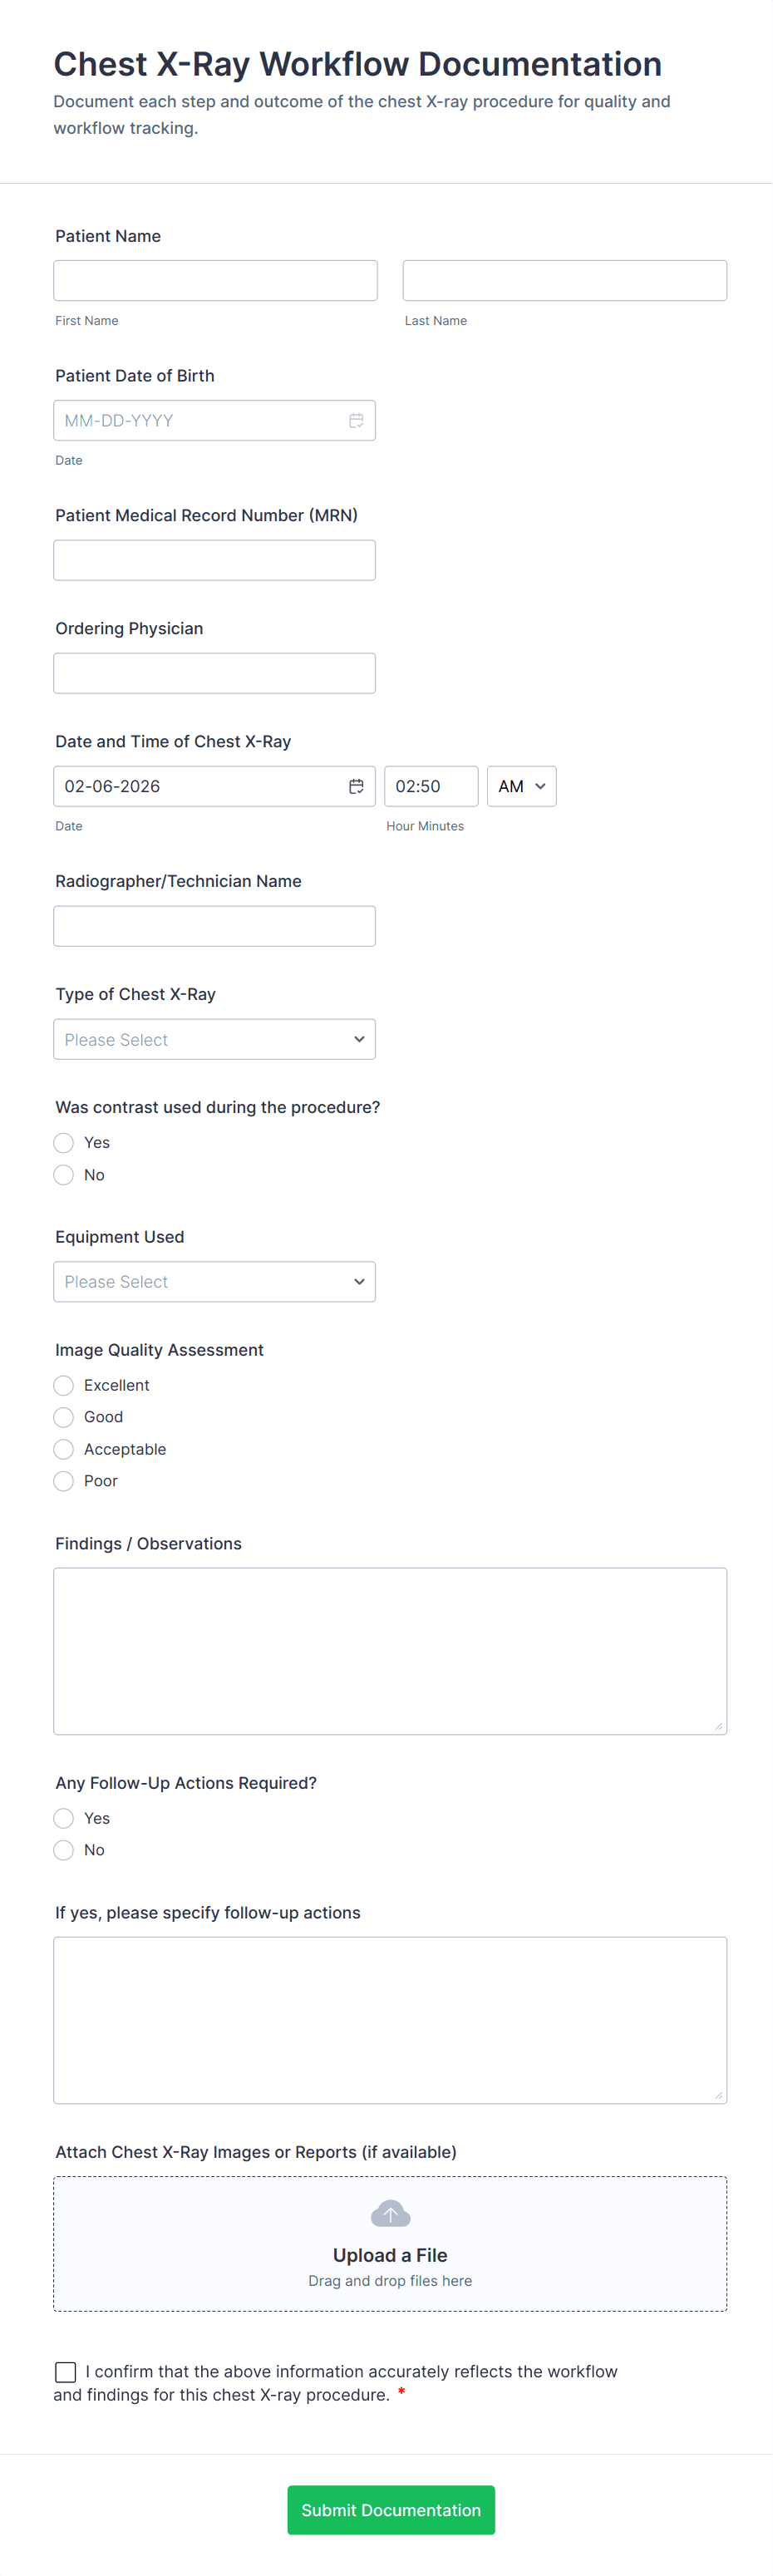Click the cloud upload icon
Screen dimensions: 773x2576
390,2214
